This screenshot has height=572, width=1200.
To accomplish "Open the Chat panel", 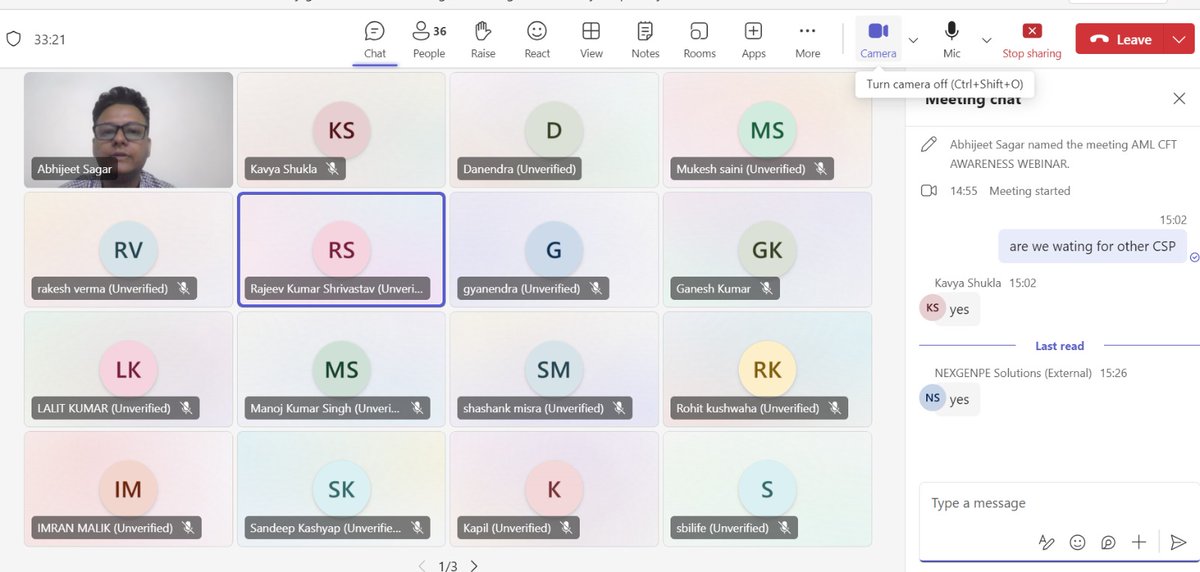I will click(375, 40).
